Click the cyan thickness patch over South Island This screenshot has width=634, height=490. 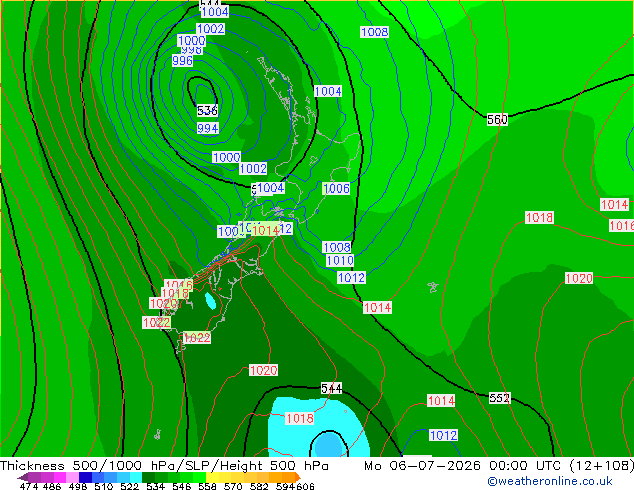[x=210, y=301]
